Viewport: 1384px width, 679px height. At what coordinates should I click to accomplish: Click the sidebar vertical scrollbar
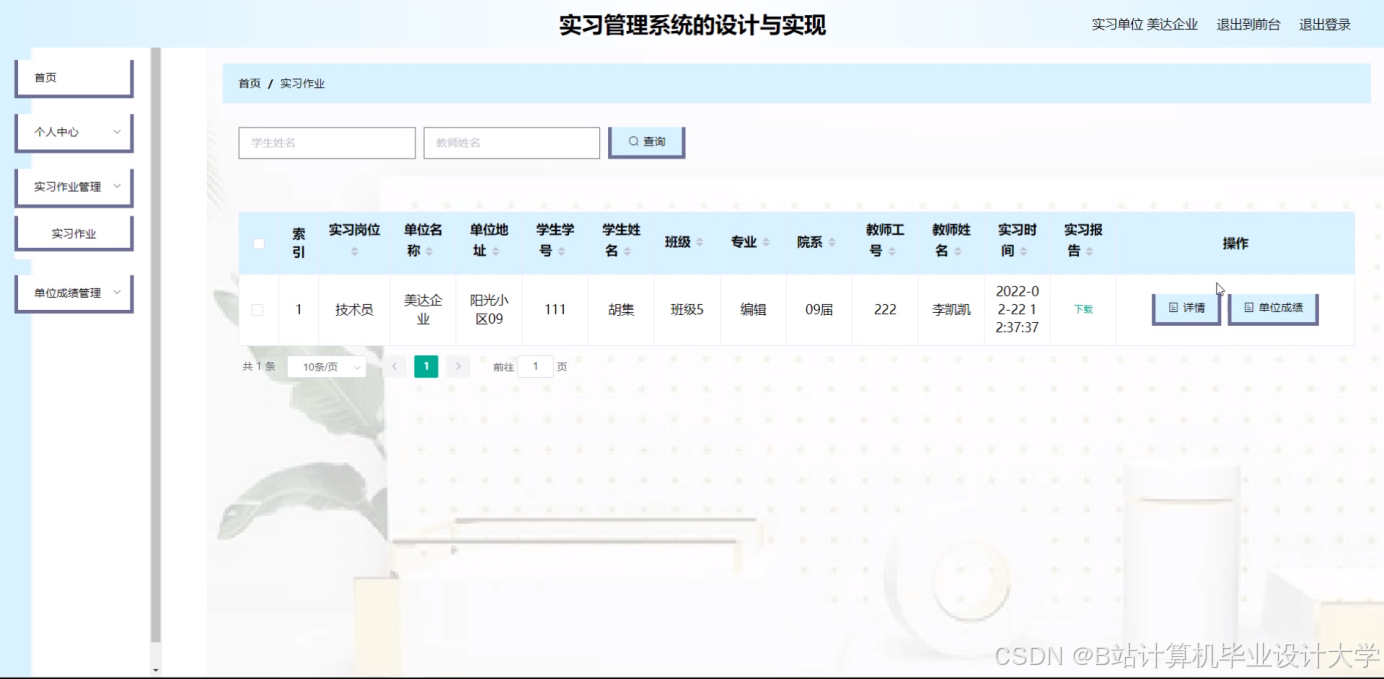(155, 345)
